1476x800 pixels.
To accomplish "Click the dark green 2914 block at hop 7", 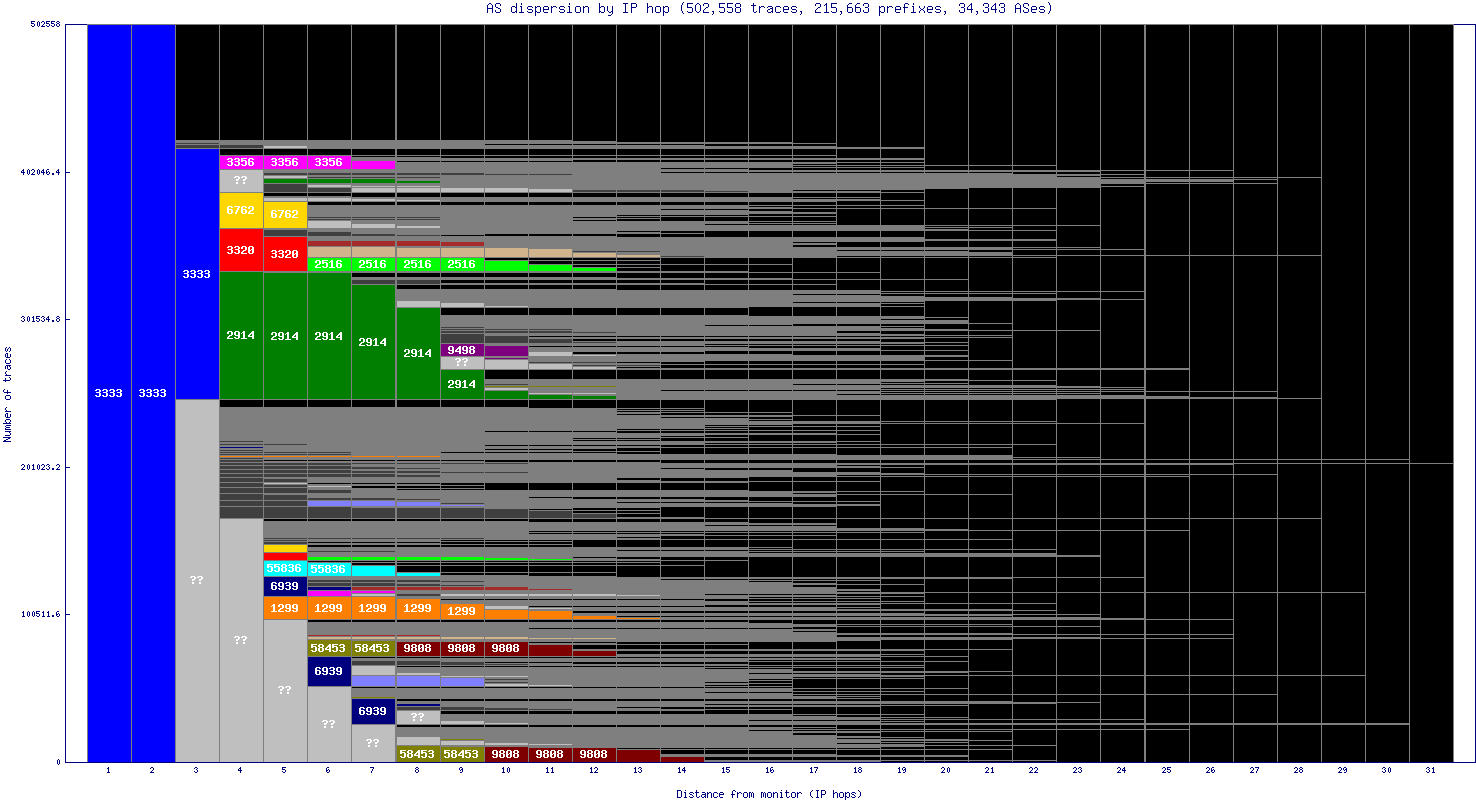I will 373,342.
